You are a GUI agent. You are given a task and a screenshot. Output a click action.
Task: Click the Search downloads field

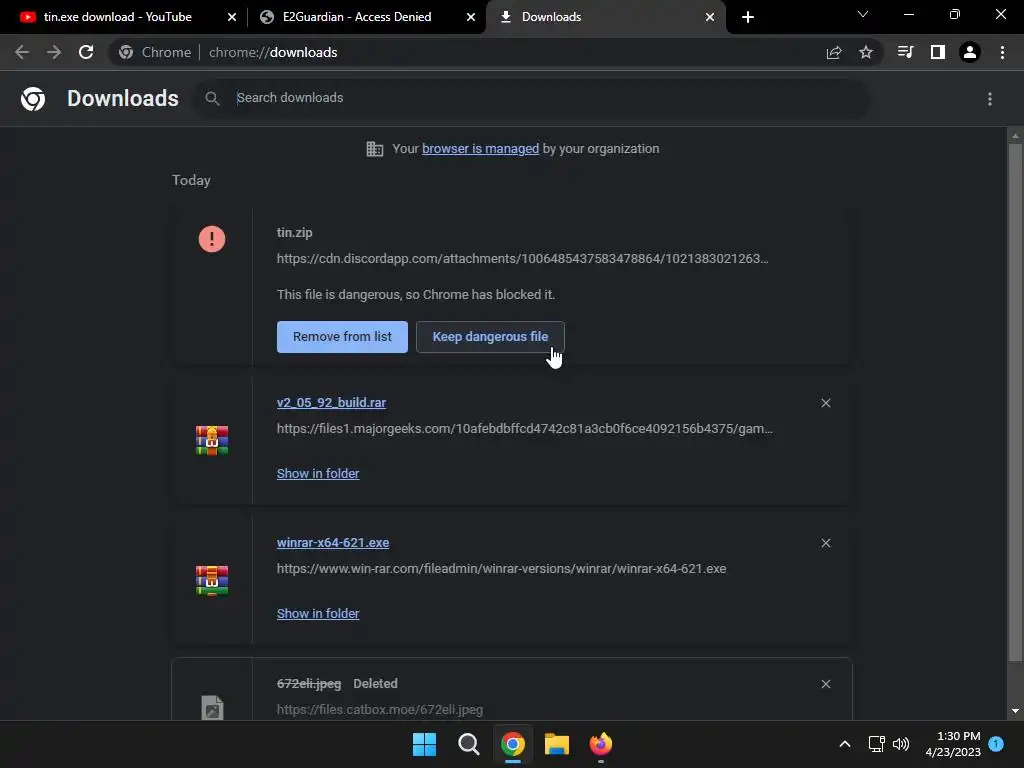530,98
